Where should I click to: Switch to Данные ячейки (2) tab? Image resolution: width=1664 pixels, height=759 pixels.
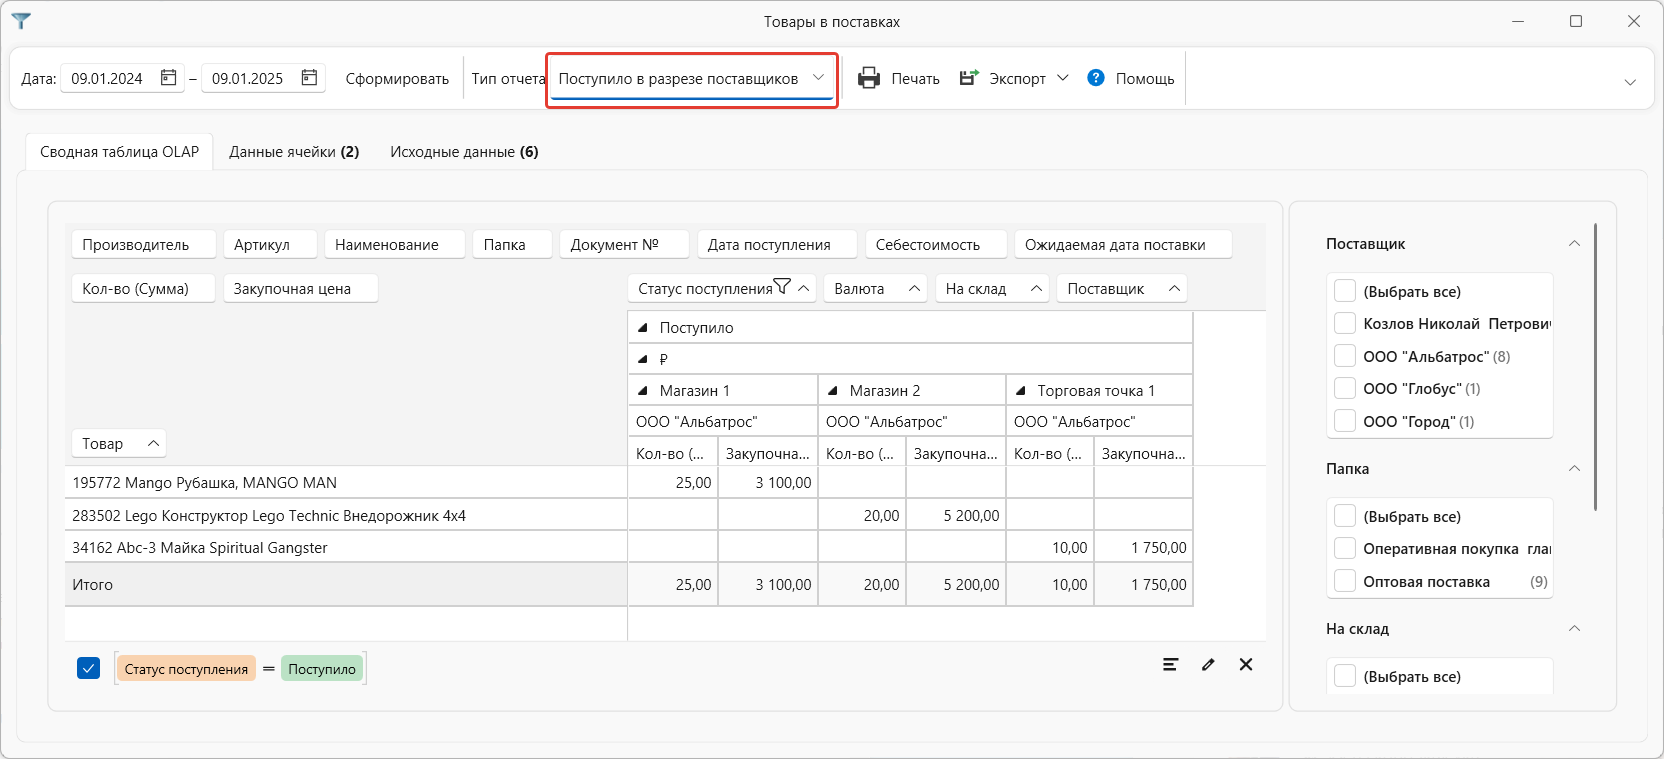coord(294,152)
